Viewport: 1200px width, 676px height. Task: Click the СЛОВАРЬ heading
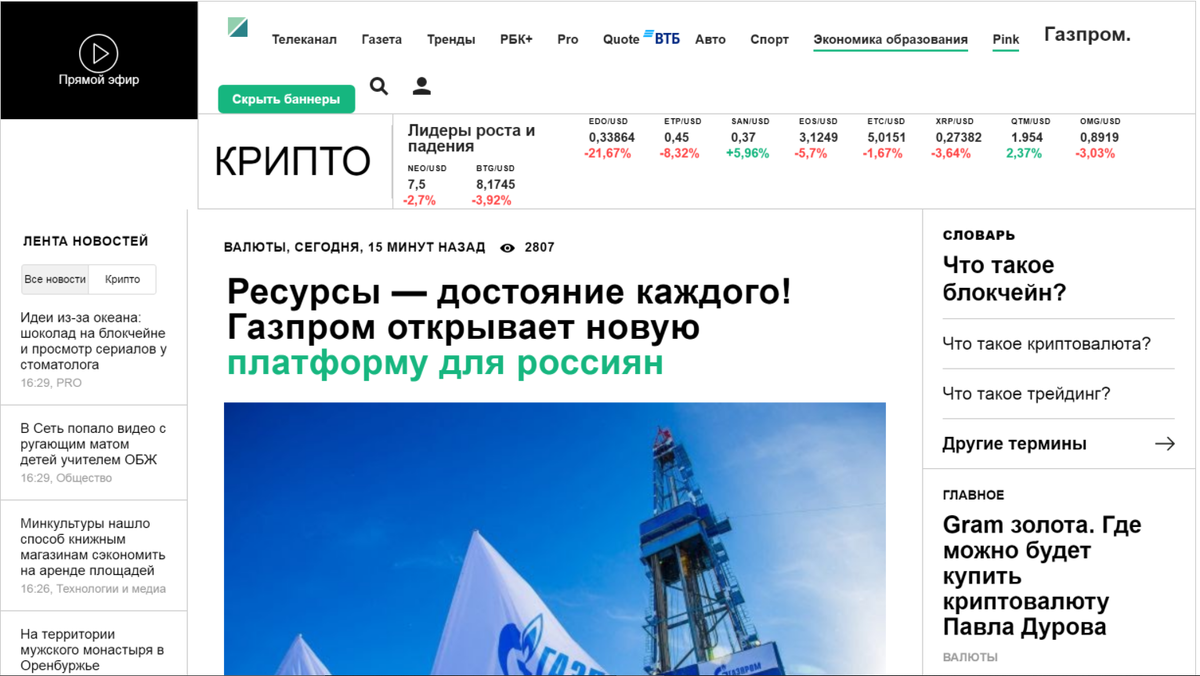coord(979,235)
